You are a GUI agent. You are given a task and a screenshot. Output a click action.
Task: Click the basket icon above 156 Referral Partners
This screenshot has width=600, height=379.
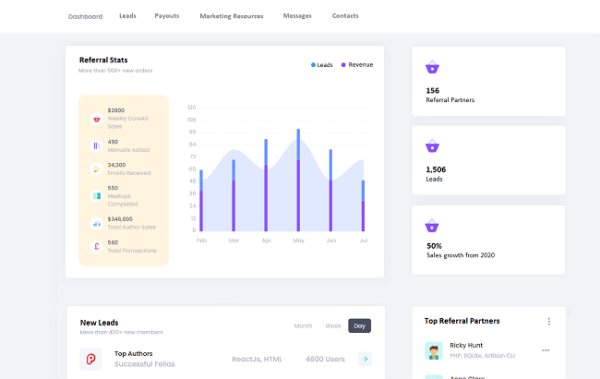point(432,67)
